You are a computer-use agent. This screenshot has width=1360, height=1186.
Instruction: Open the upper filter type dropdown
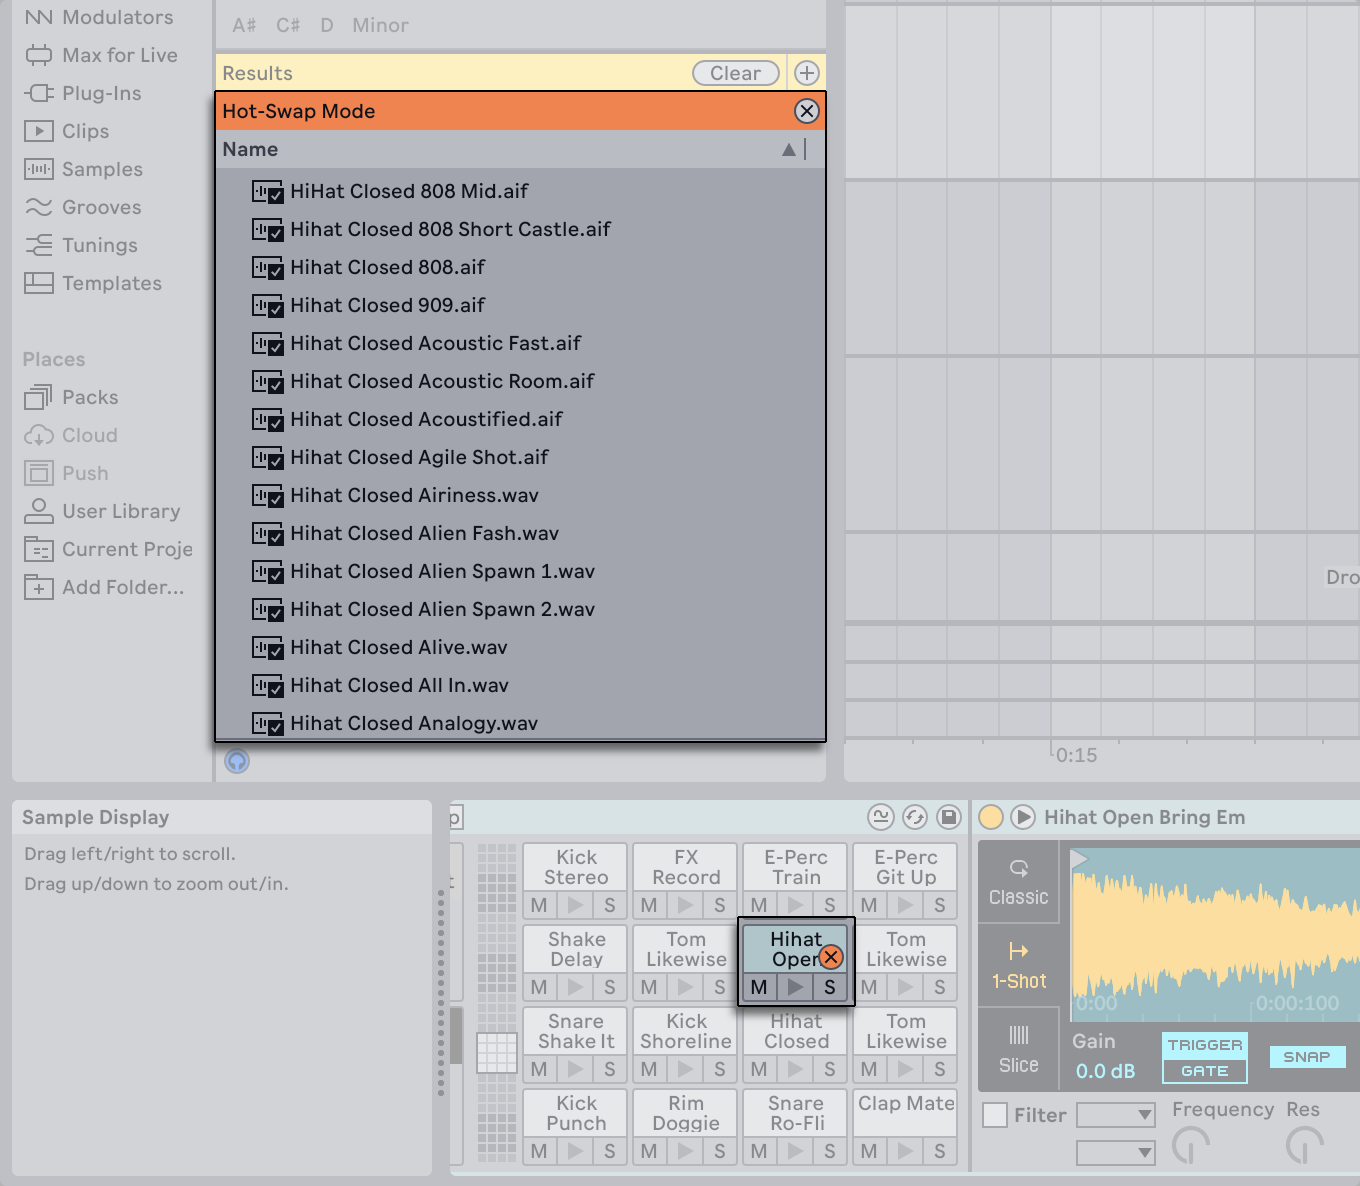(1115, 1114)
